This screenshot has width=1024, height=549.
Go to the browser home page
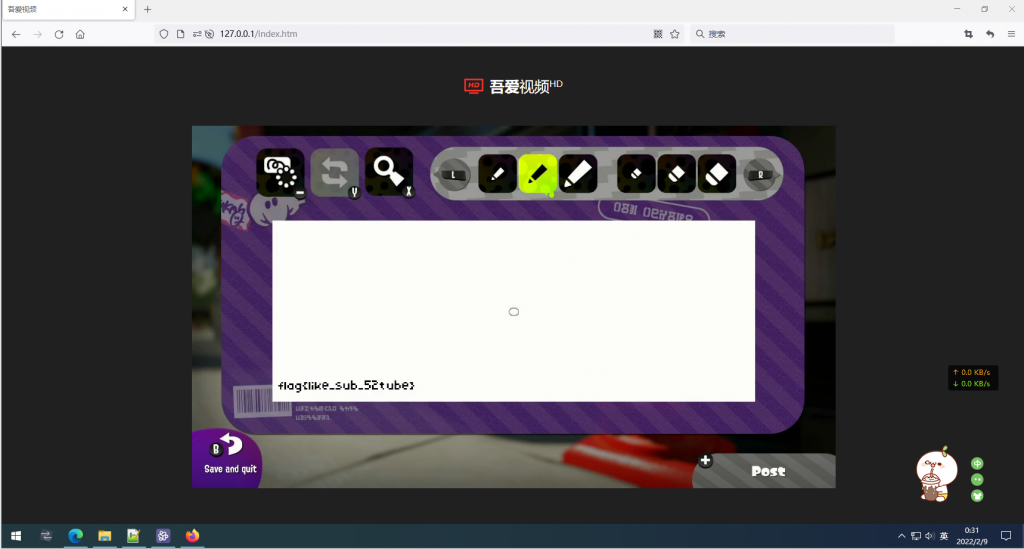(80, 34)
